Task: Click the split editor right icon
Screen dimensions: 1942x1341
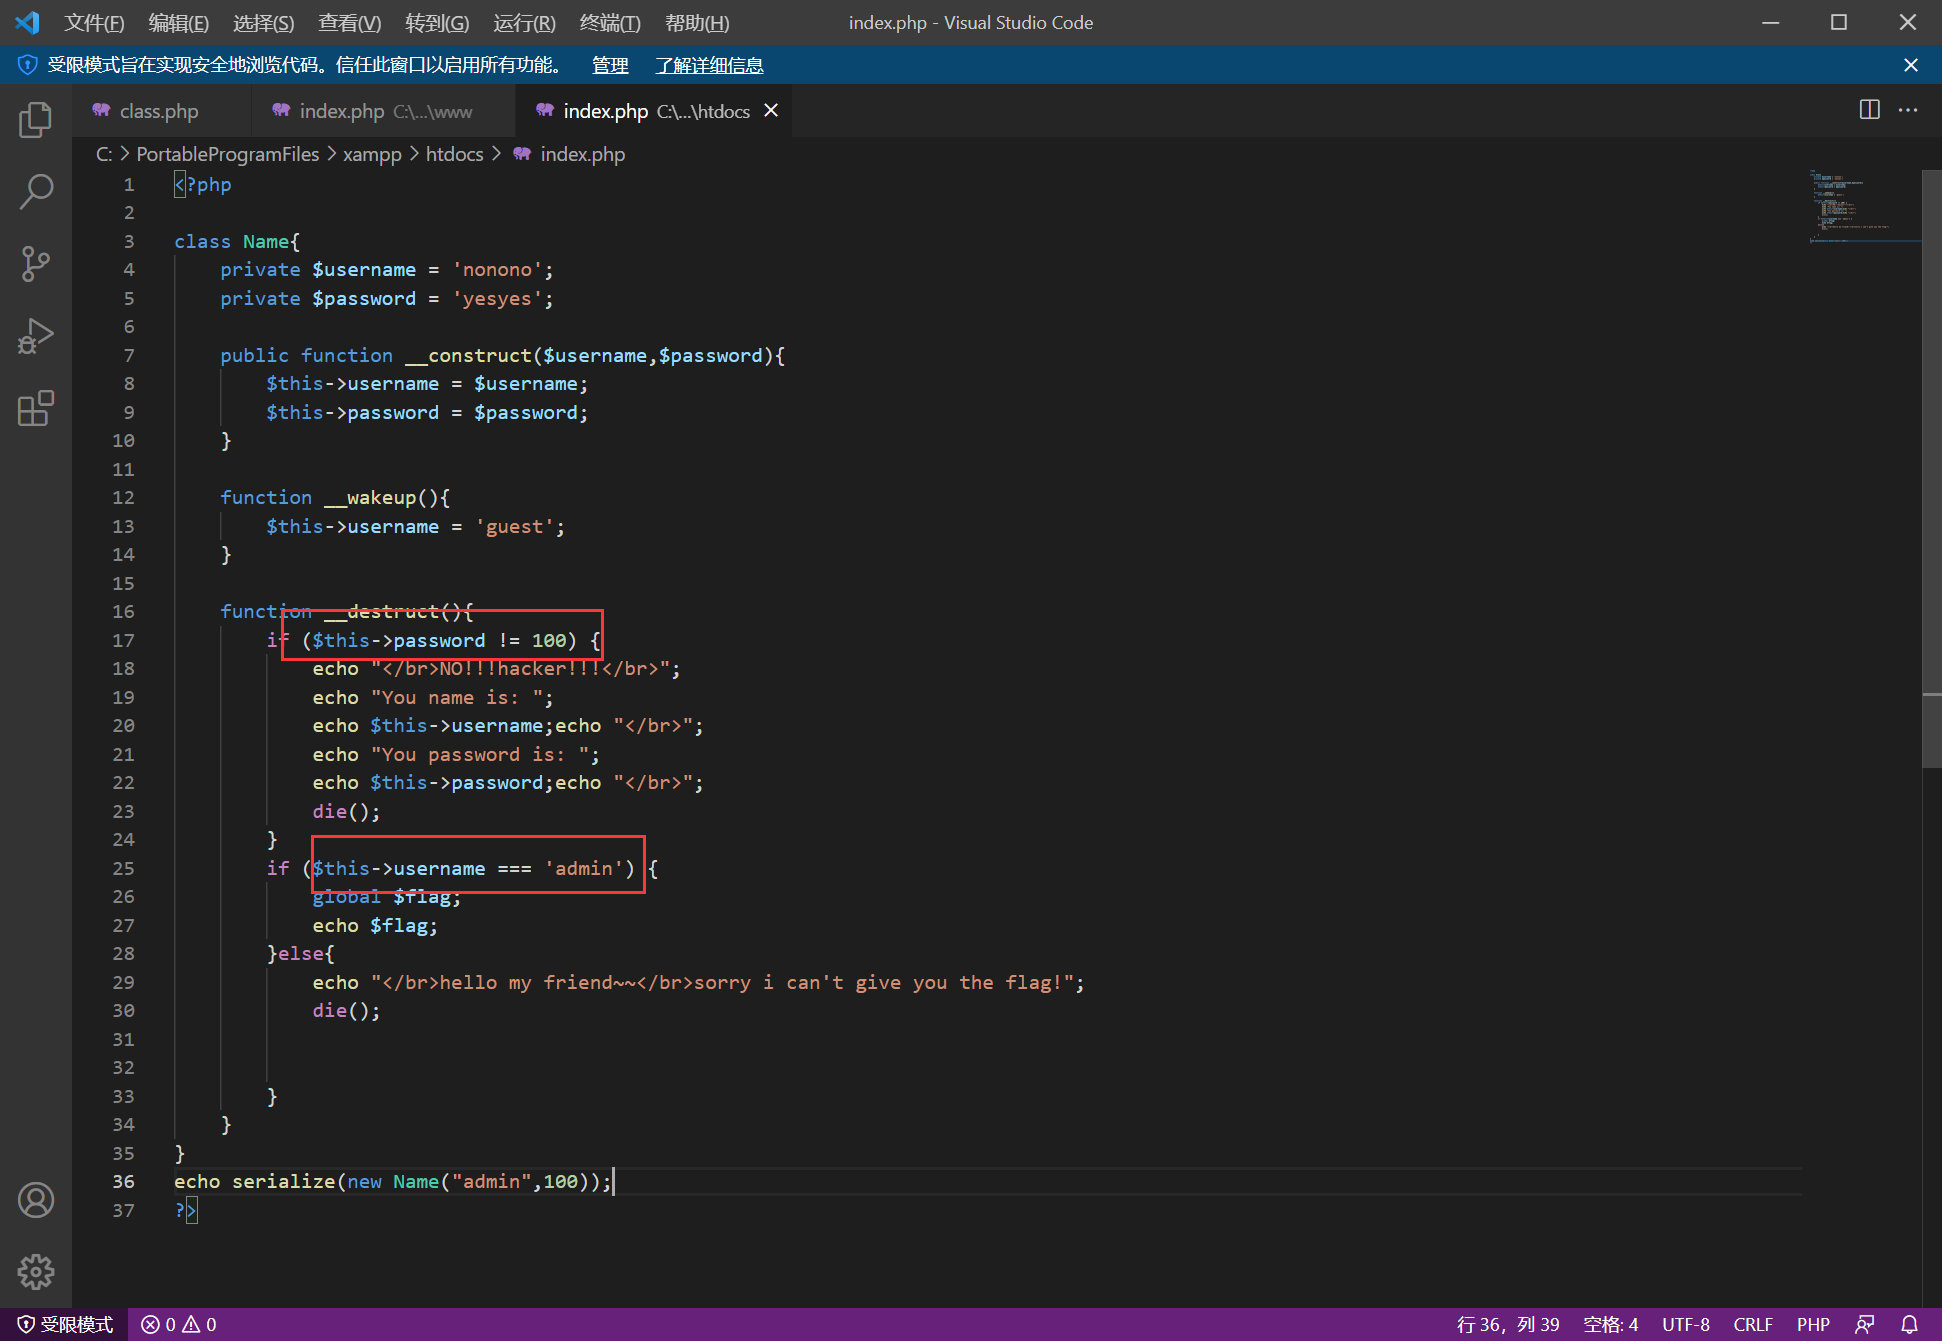Action: [x=1869, y=110]
